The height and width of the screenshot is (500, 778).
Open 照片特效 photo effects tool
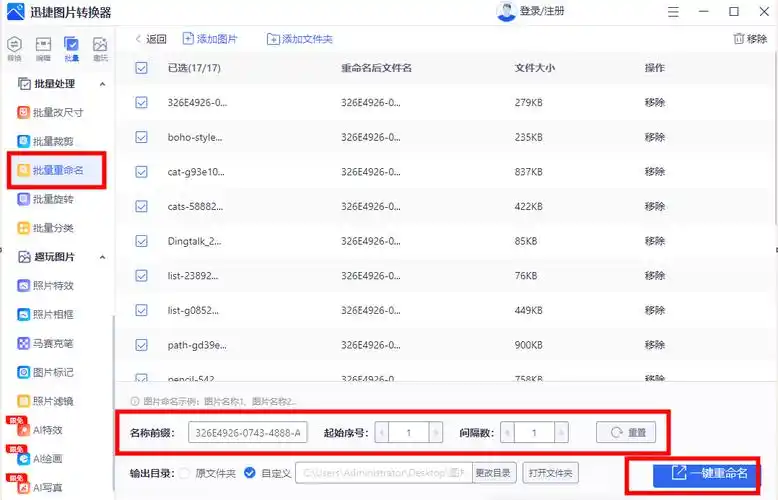46,286
